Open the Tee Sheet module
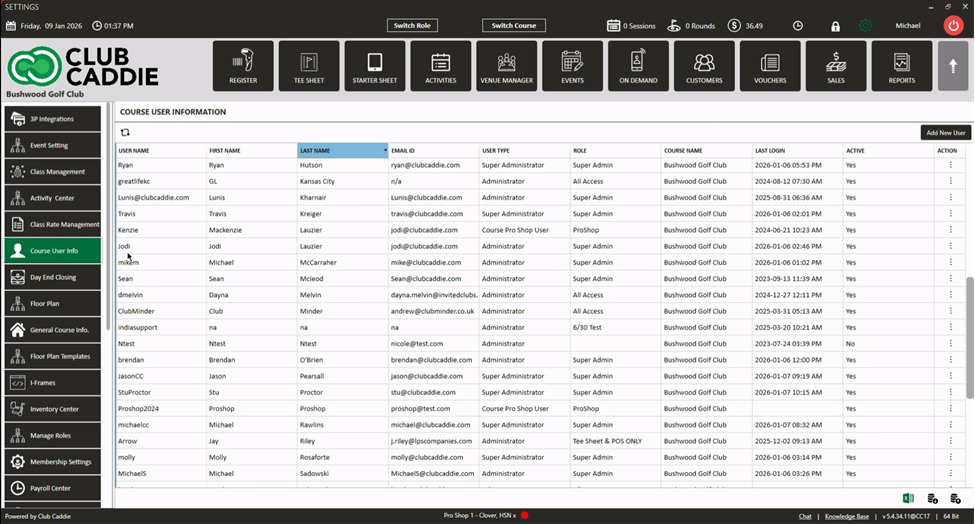Image resolution: width=975 pixels, height=524 pixels. point(309,66)
